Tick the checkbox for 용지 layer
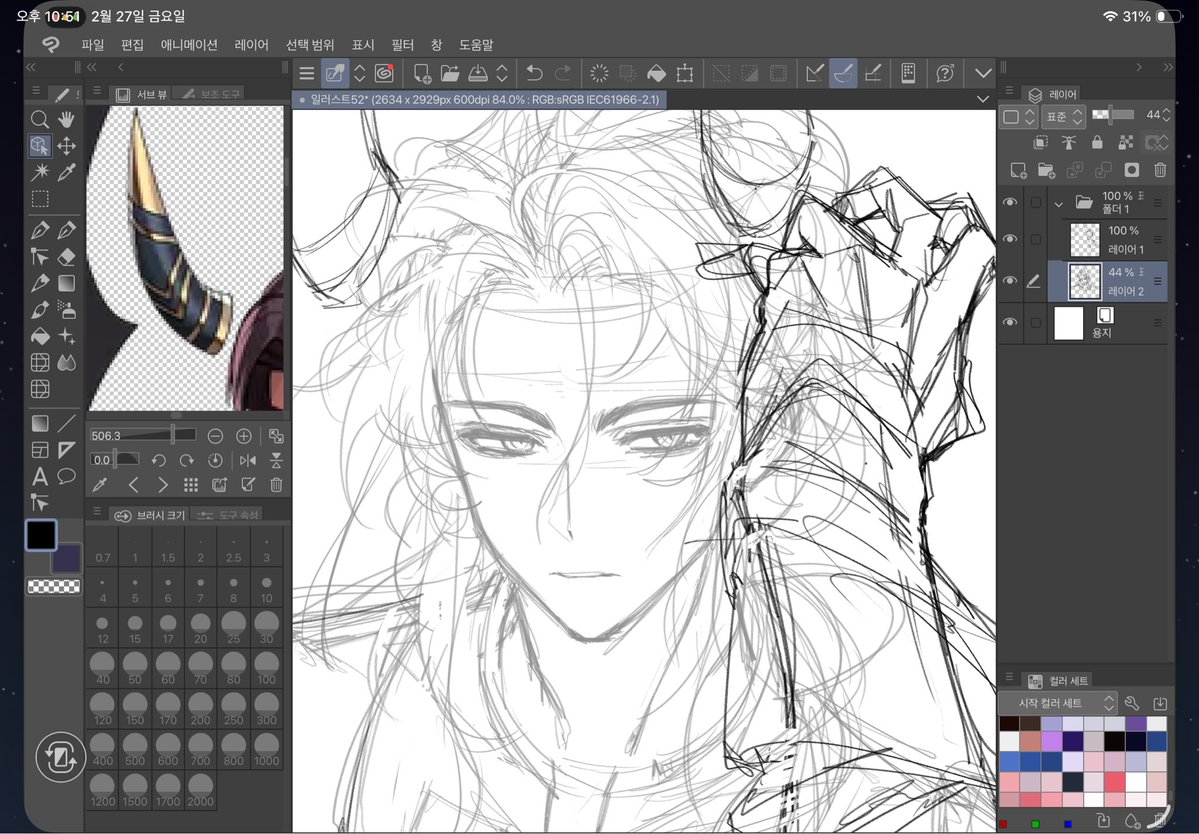This screenshot has width=1199, height=834. click(1036, 323)
